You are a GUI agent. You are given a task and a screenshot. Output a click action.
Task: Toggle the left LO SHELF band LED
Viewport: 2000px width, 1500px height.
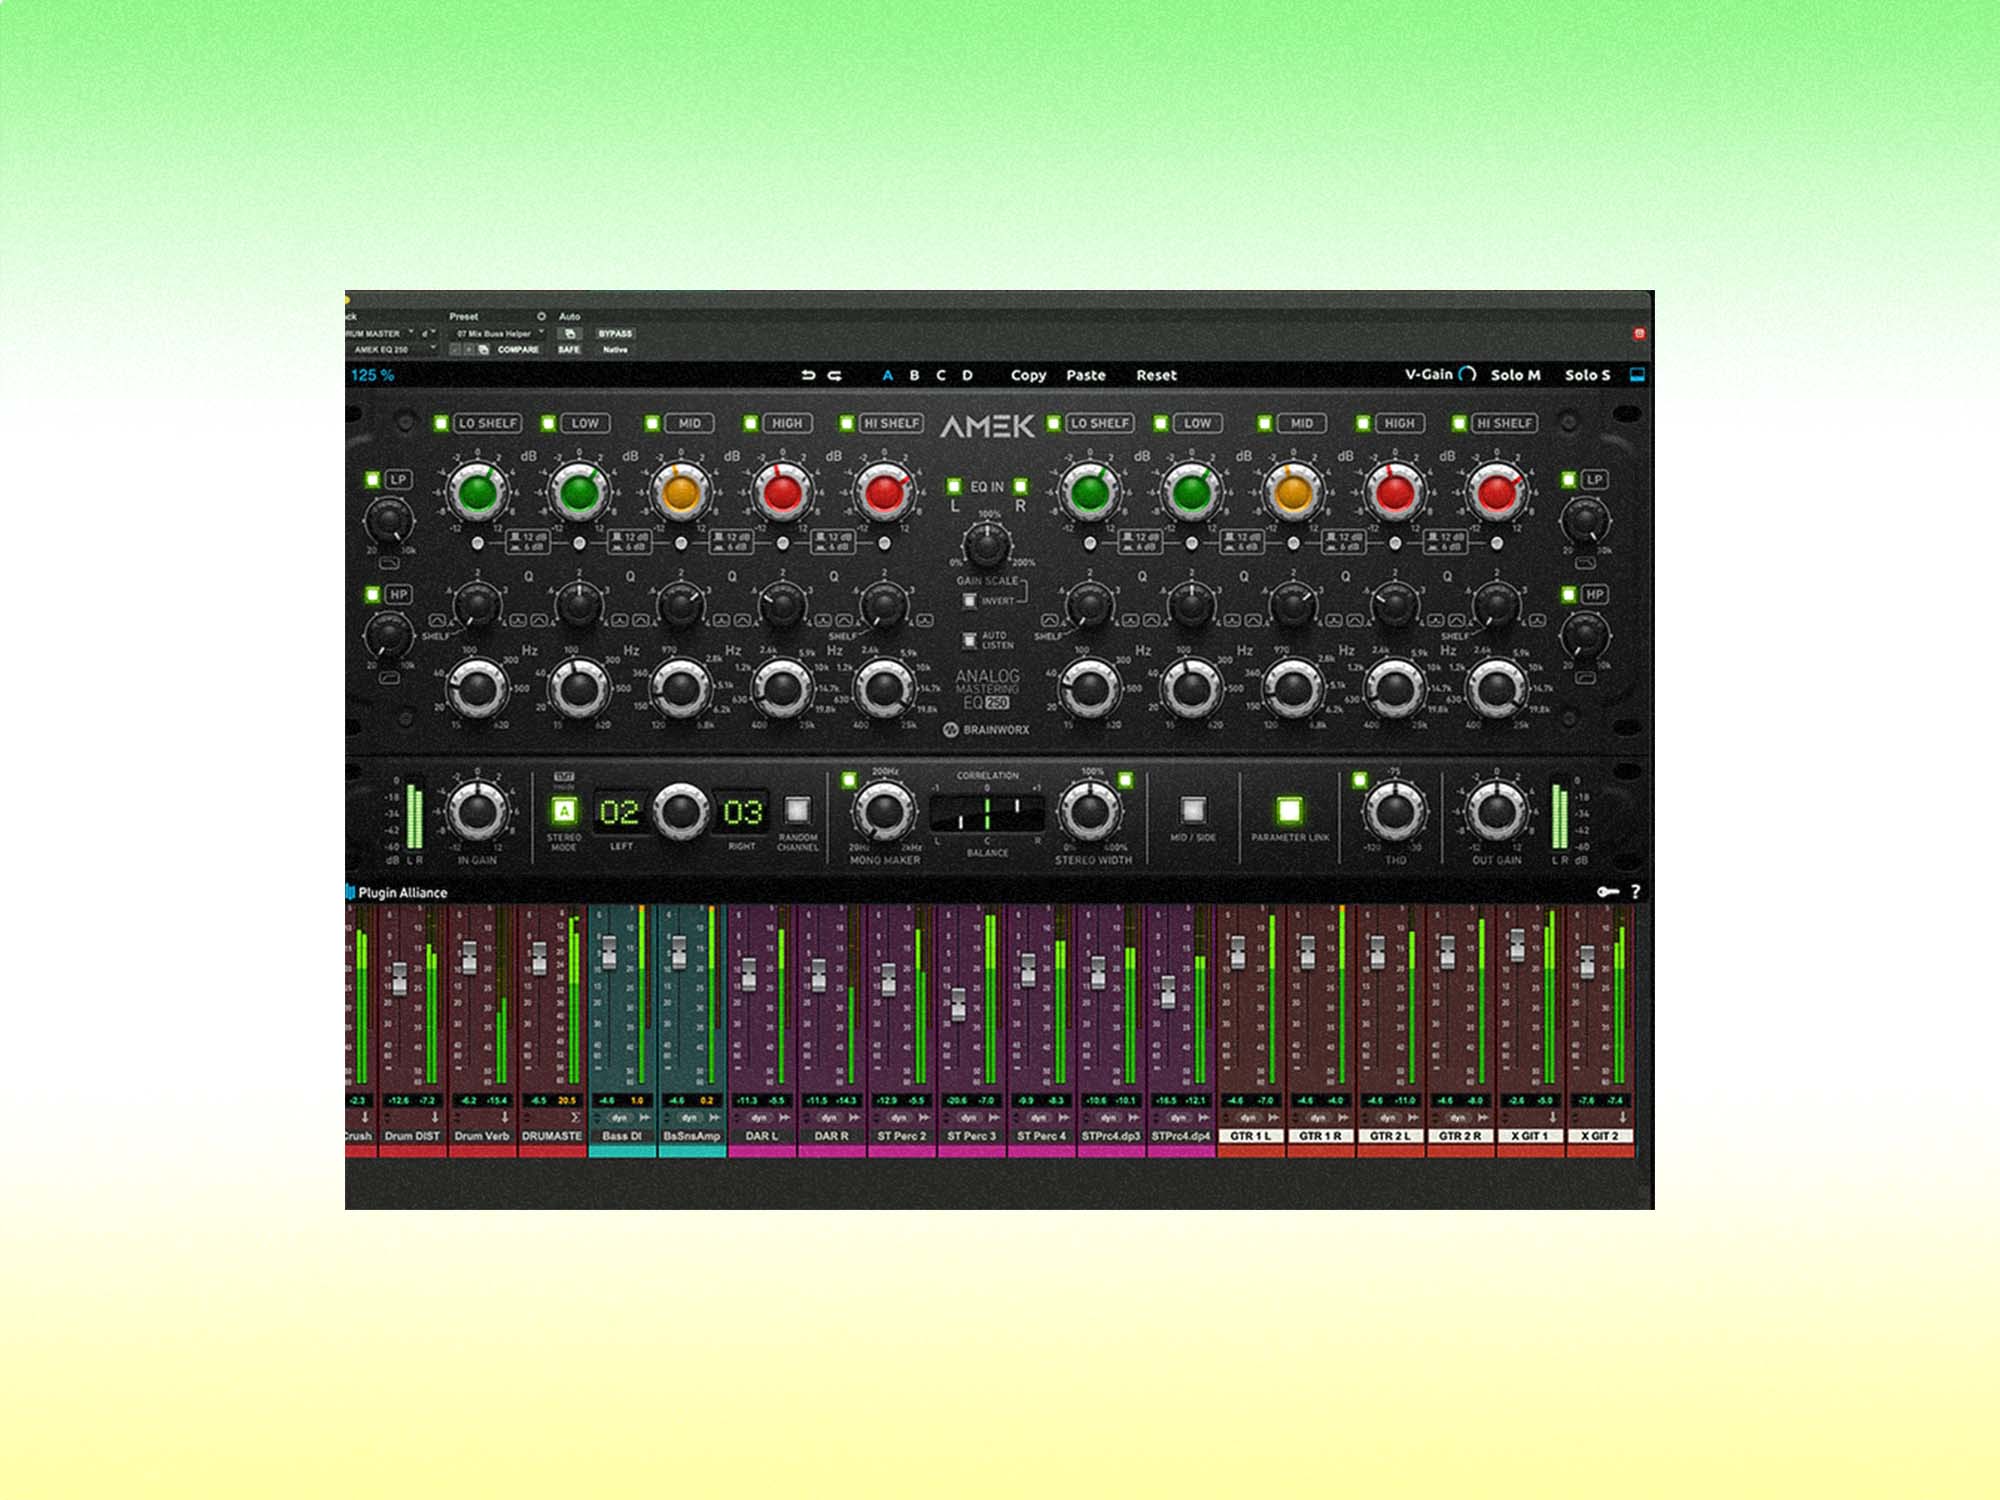[x=441, y=423]
